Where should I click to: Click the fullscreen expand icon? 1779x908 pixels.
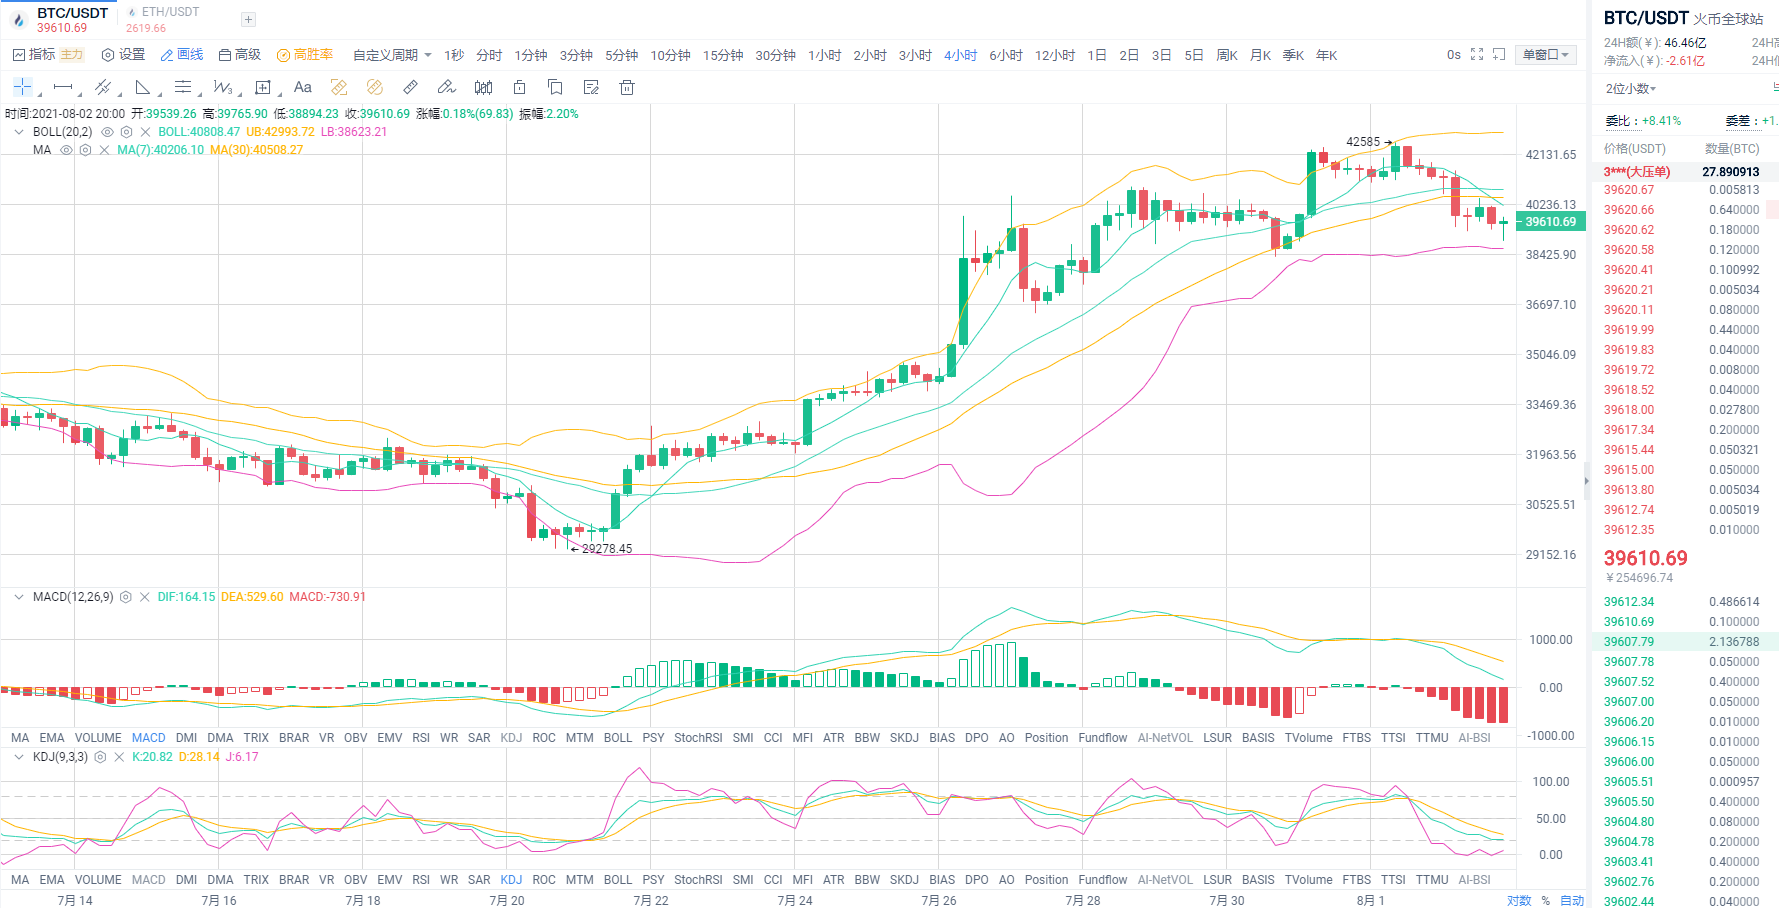pyautogui.click(x=1477, y=55)
